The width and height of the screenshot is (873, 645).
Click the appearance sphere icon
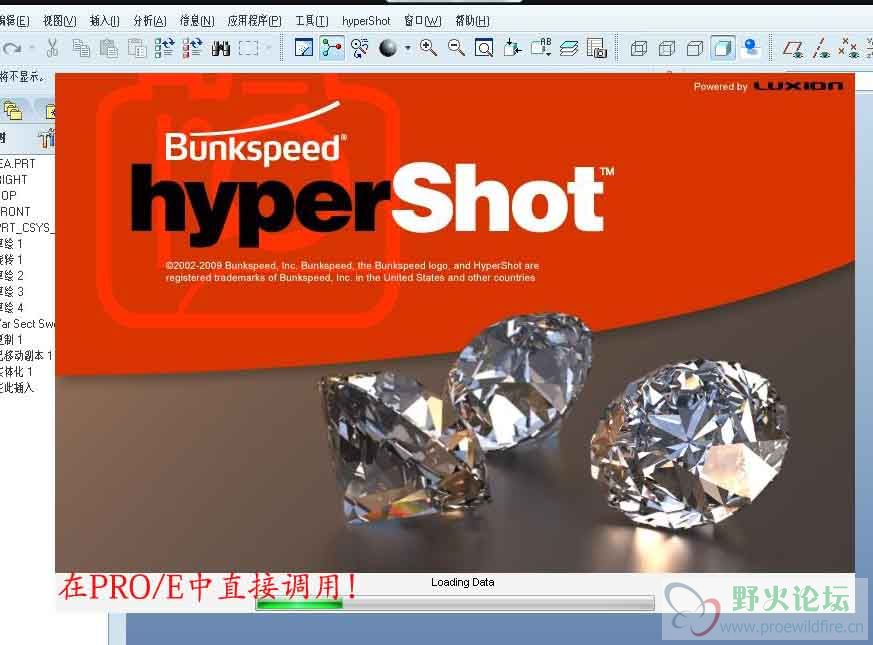tap(388, 48)
